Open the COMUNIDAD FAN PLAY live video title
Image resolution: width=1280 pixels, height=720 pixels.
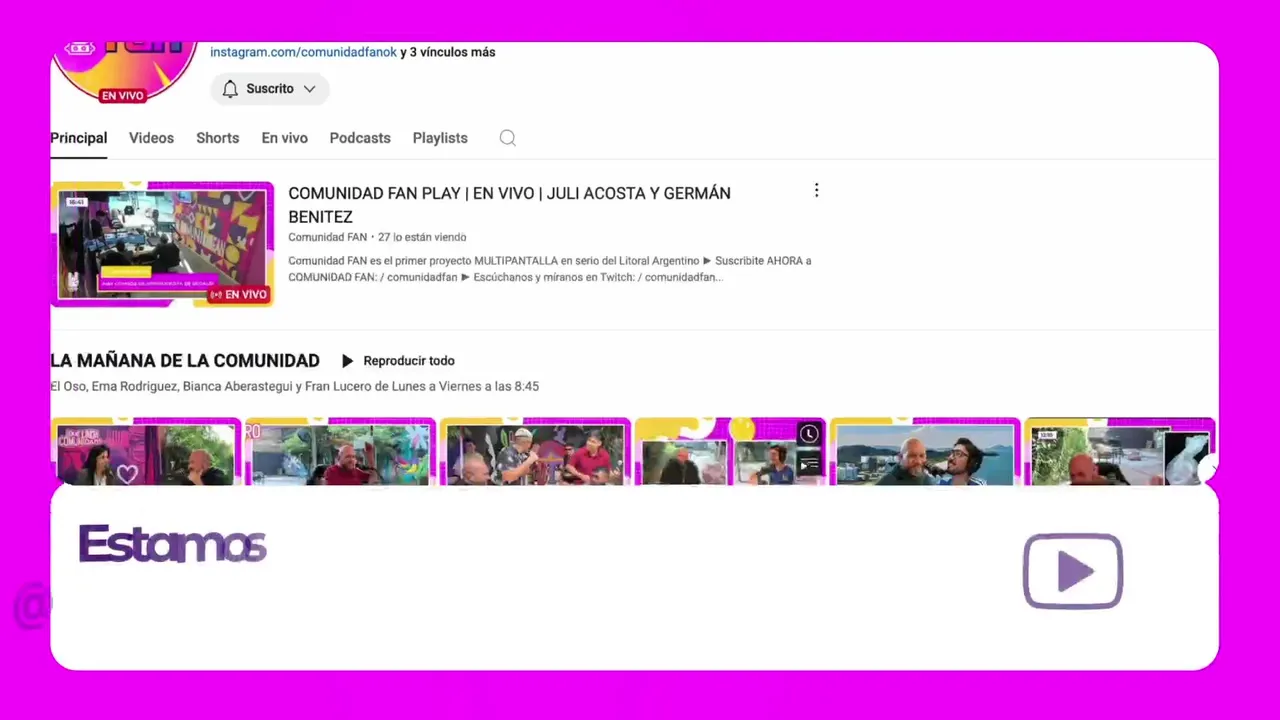[x=509, y=205]
